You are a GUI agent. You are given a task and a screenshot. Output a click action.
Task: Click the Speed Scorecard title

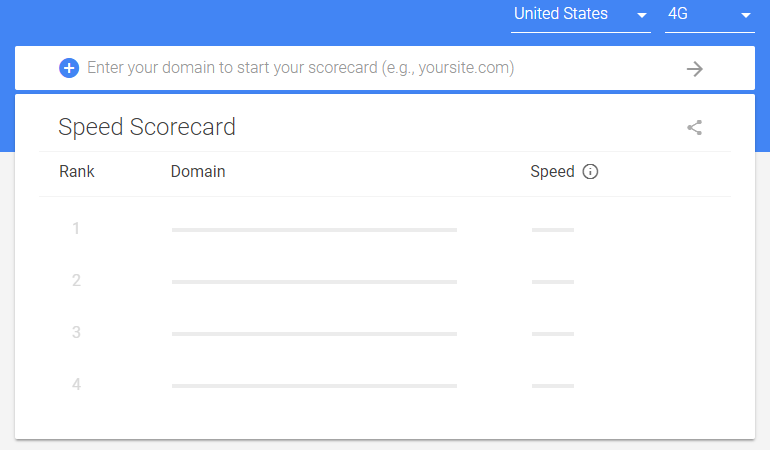click(x=147, y=127)
